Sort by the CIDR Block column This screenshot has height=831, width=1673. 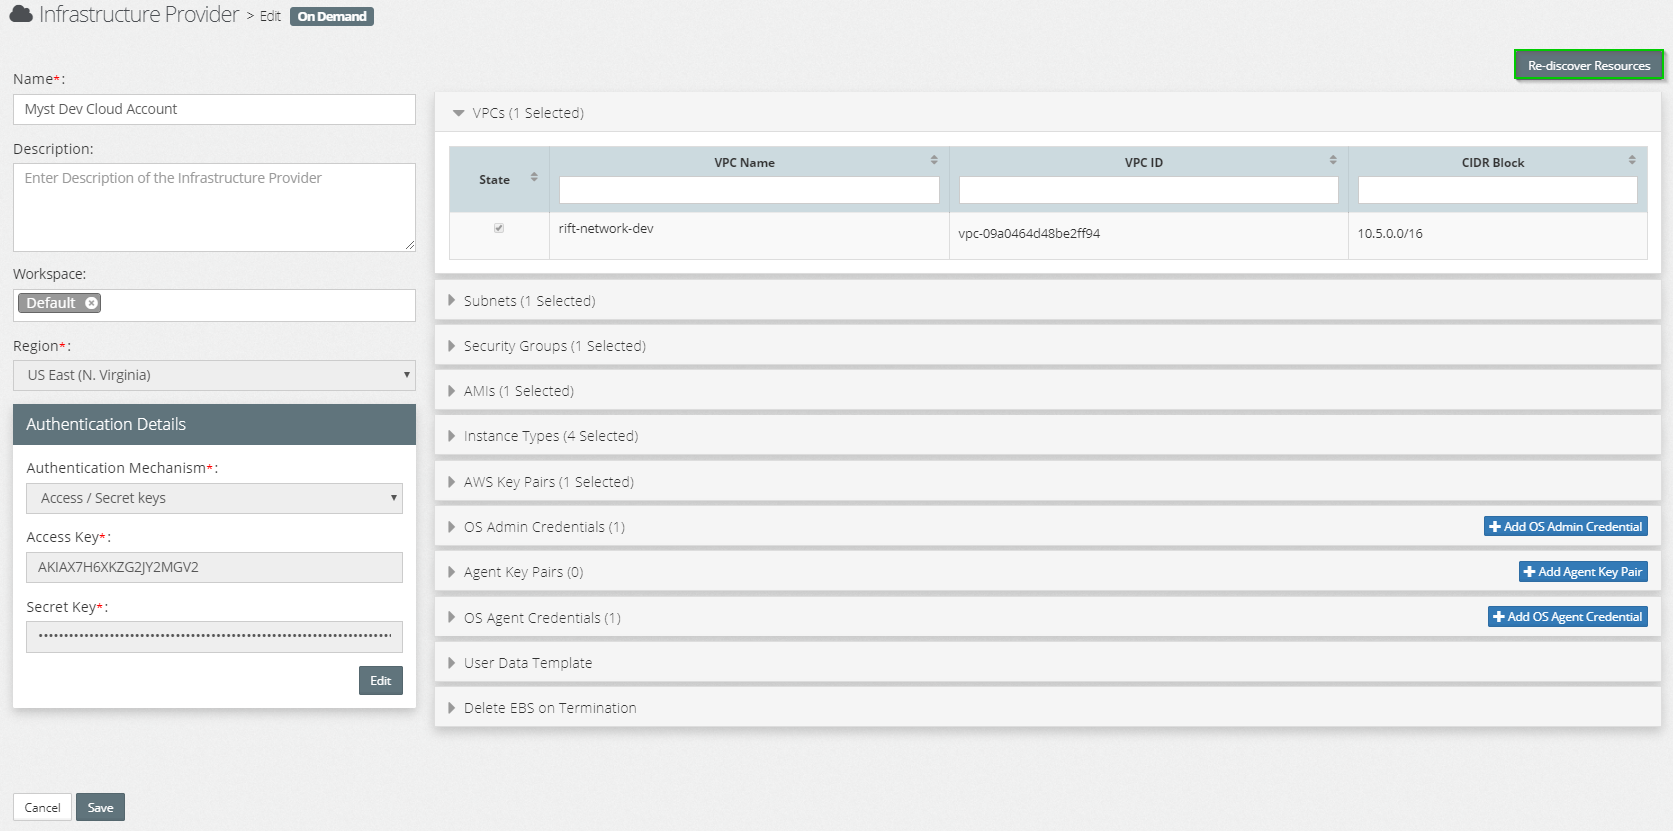click(x=1632, y=160)
